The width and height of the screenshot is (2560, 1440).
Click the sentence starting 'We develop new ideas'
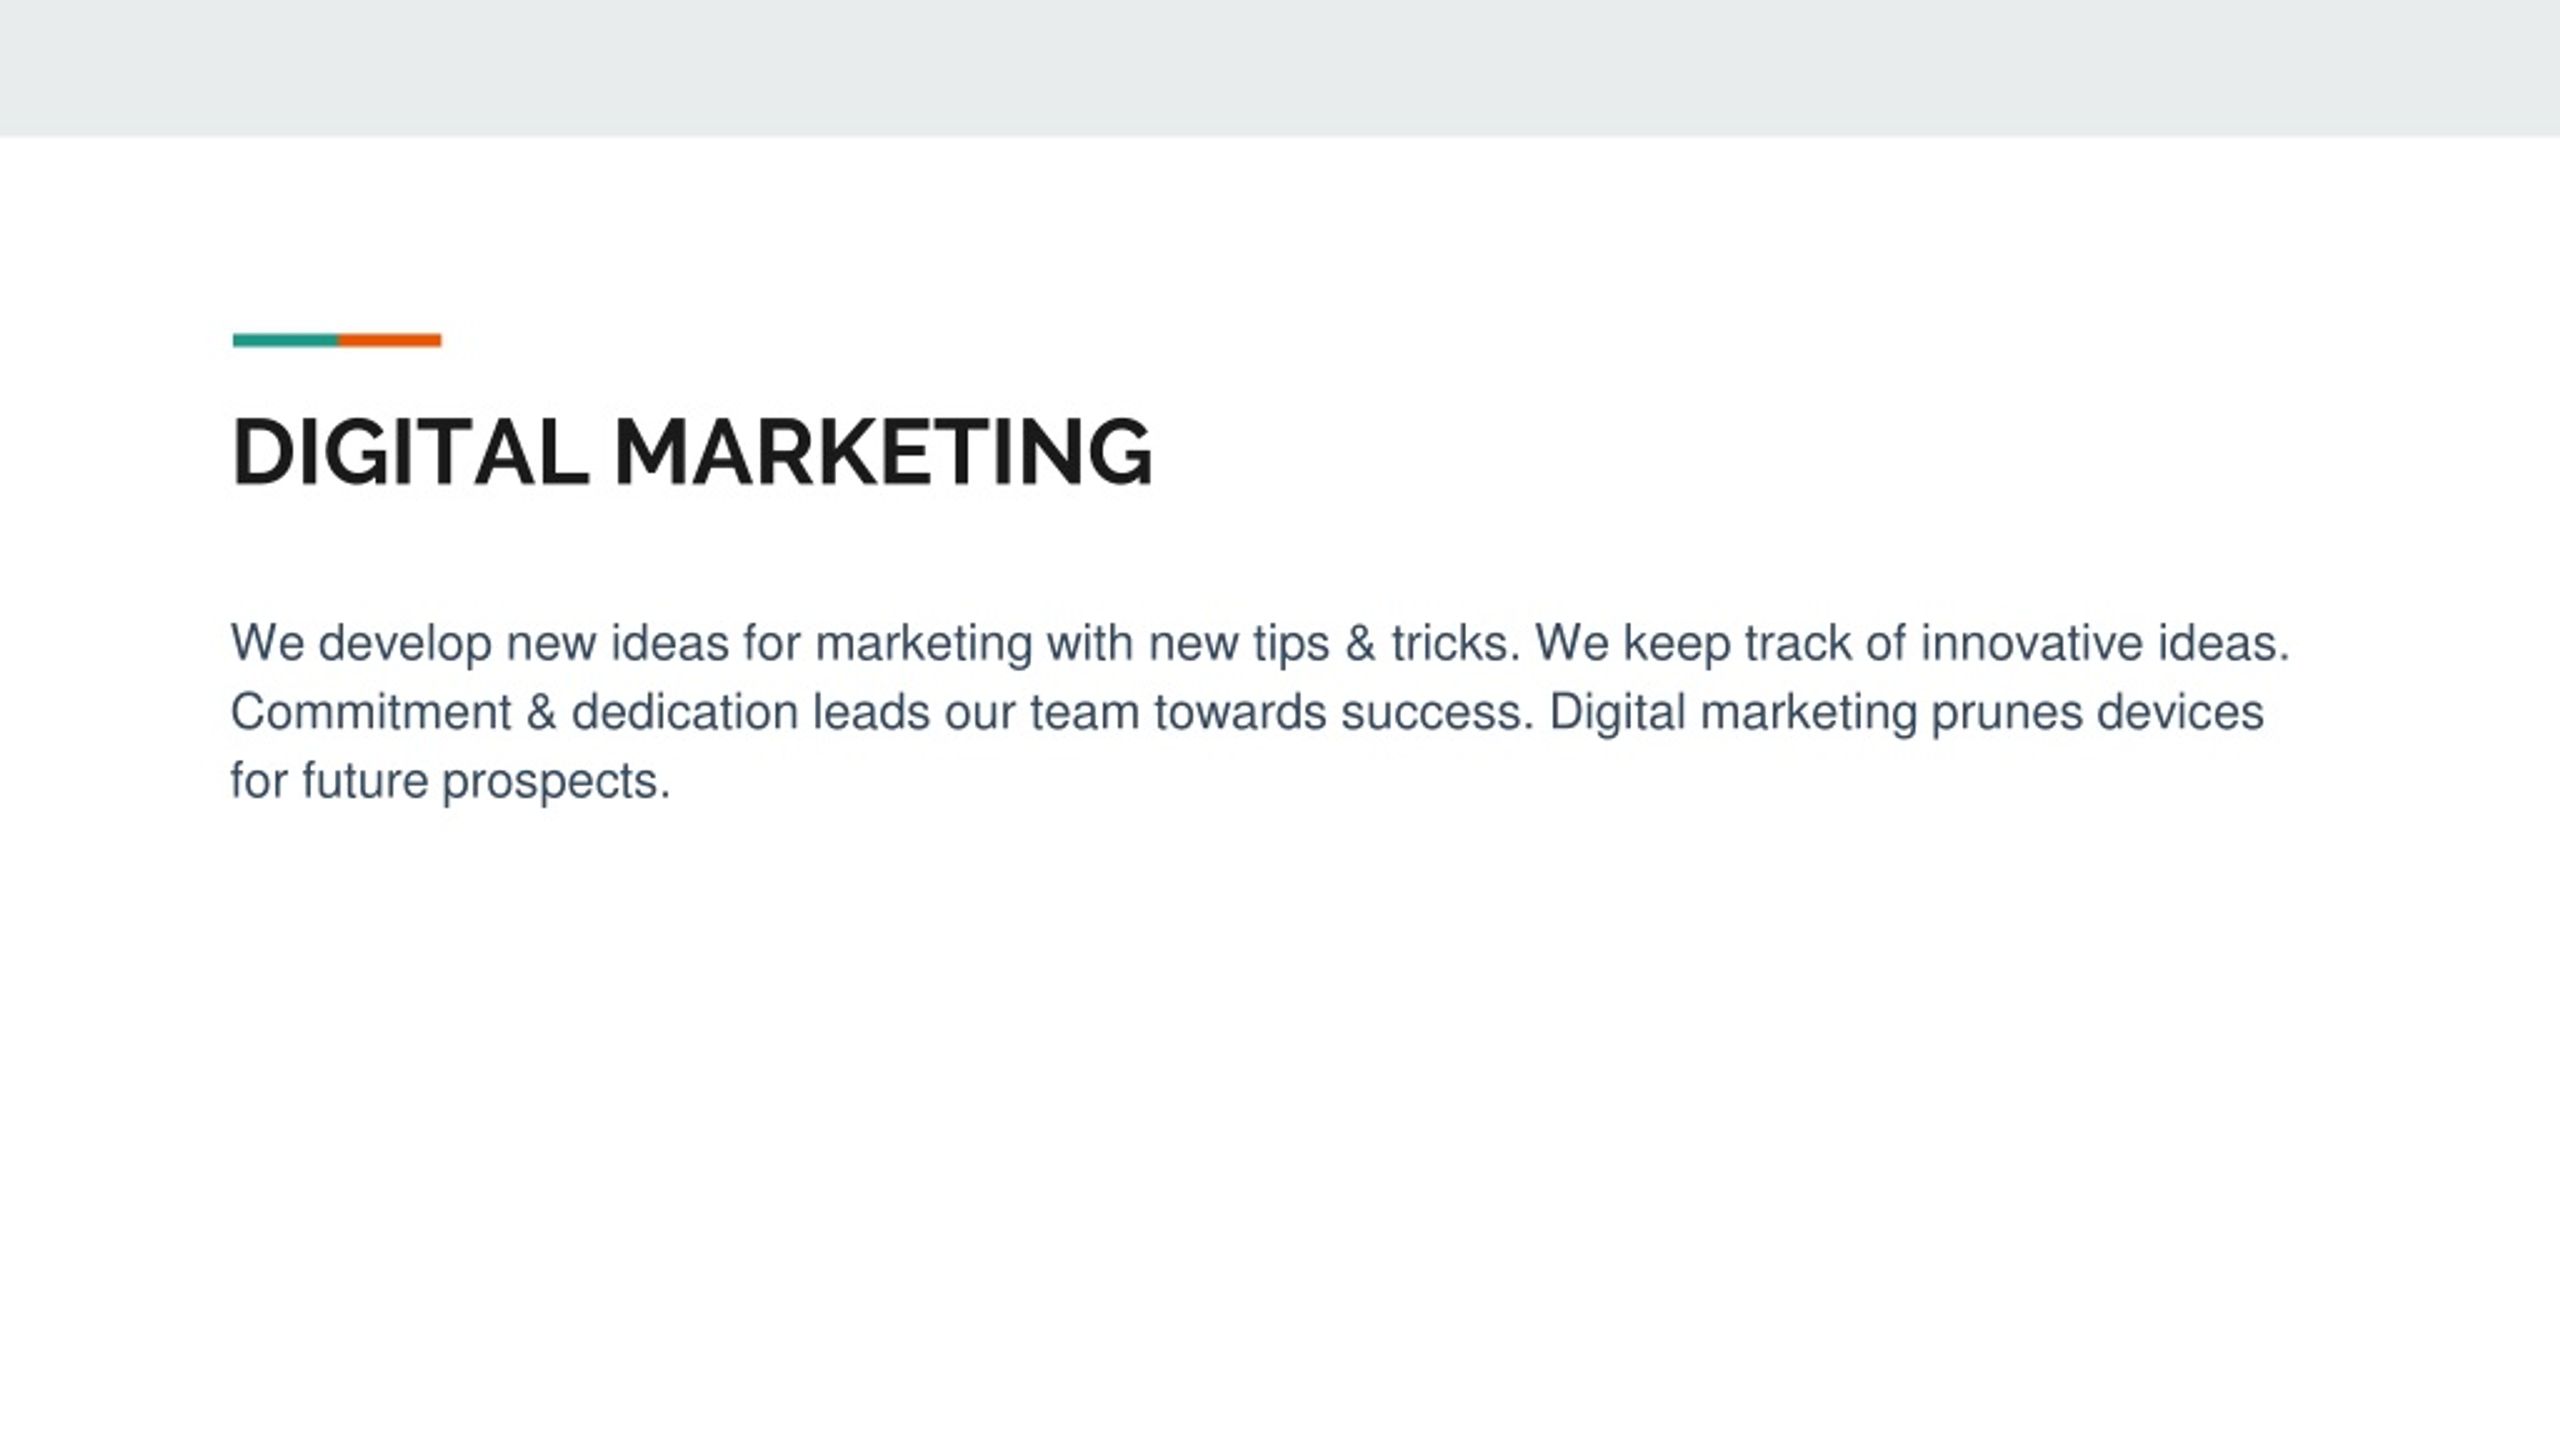point(876,643)
